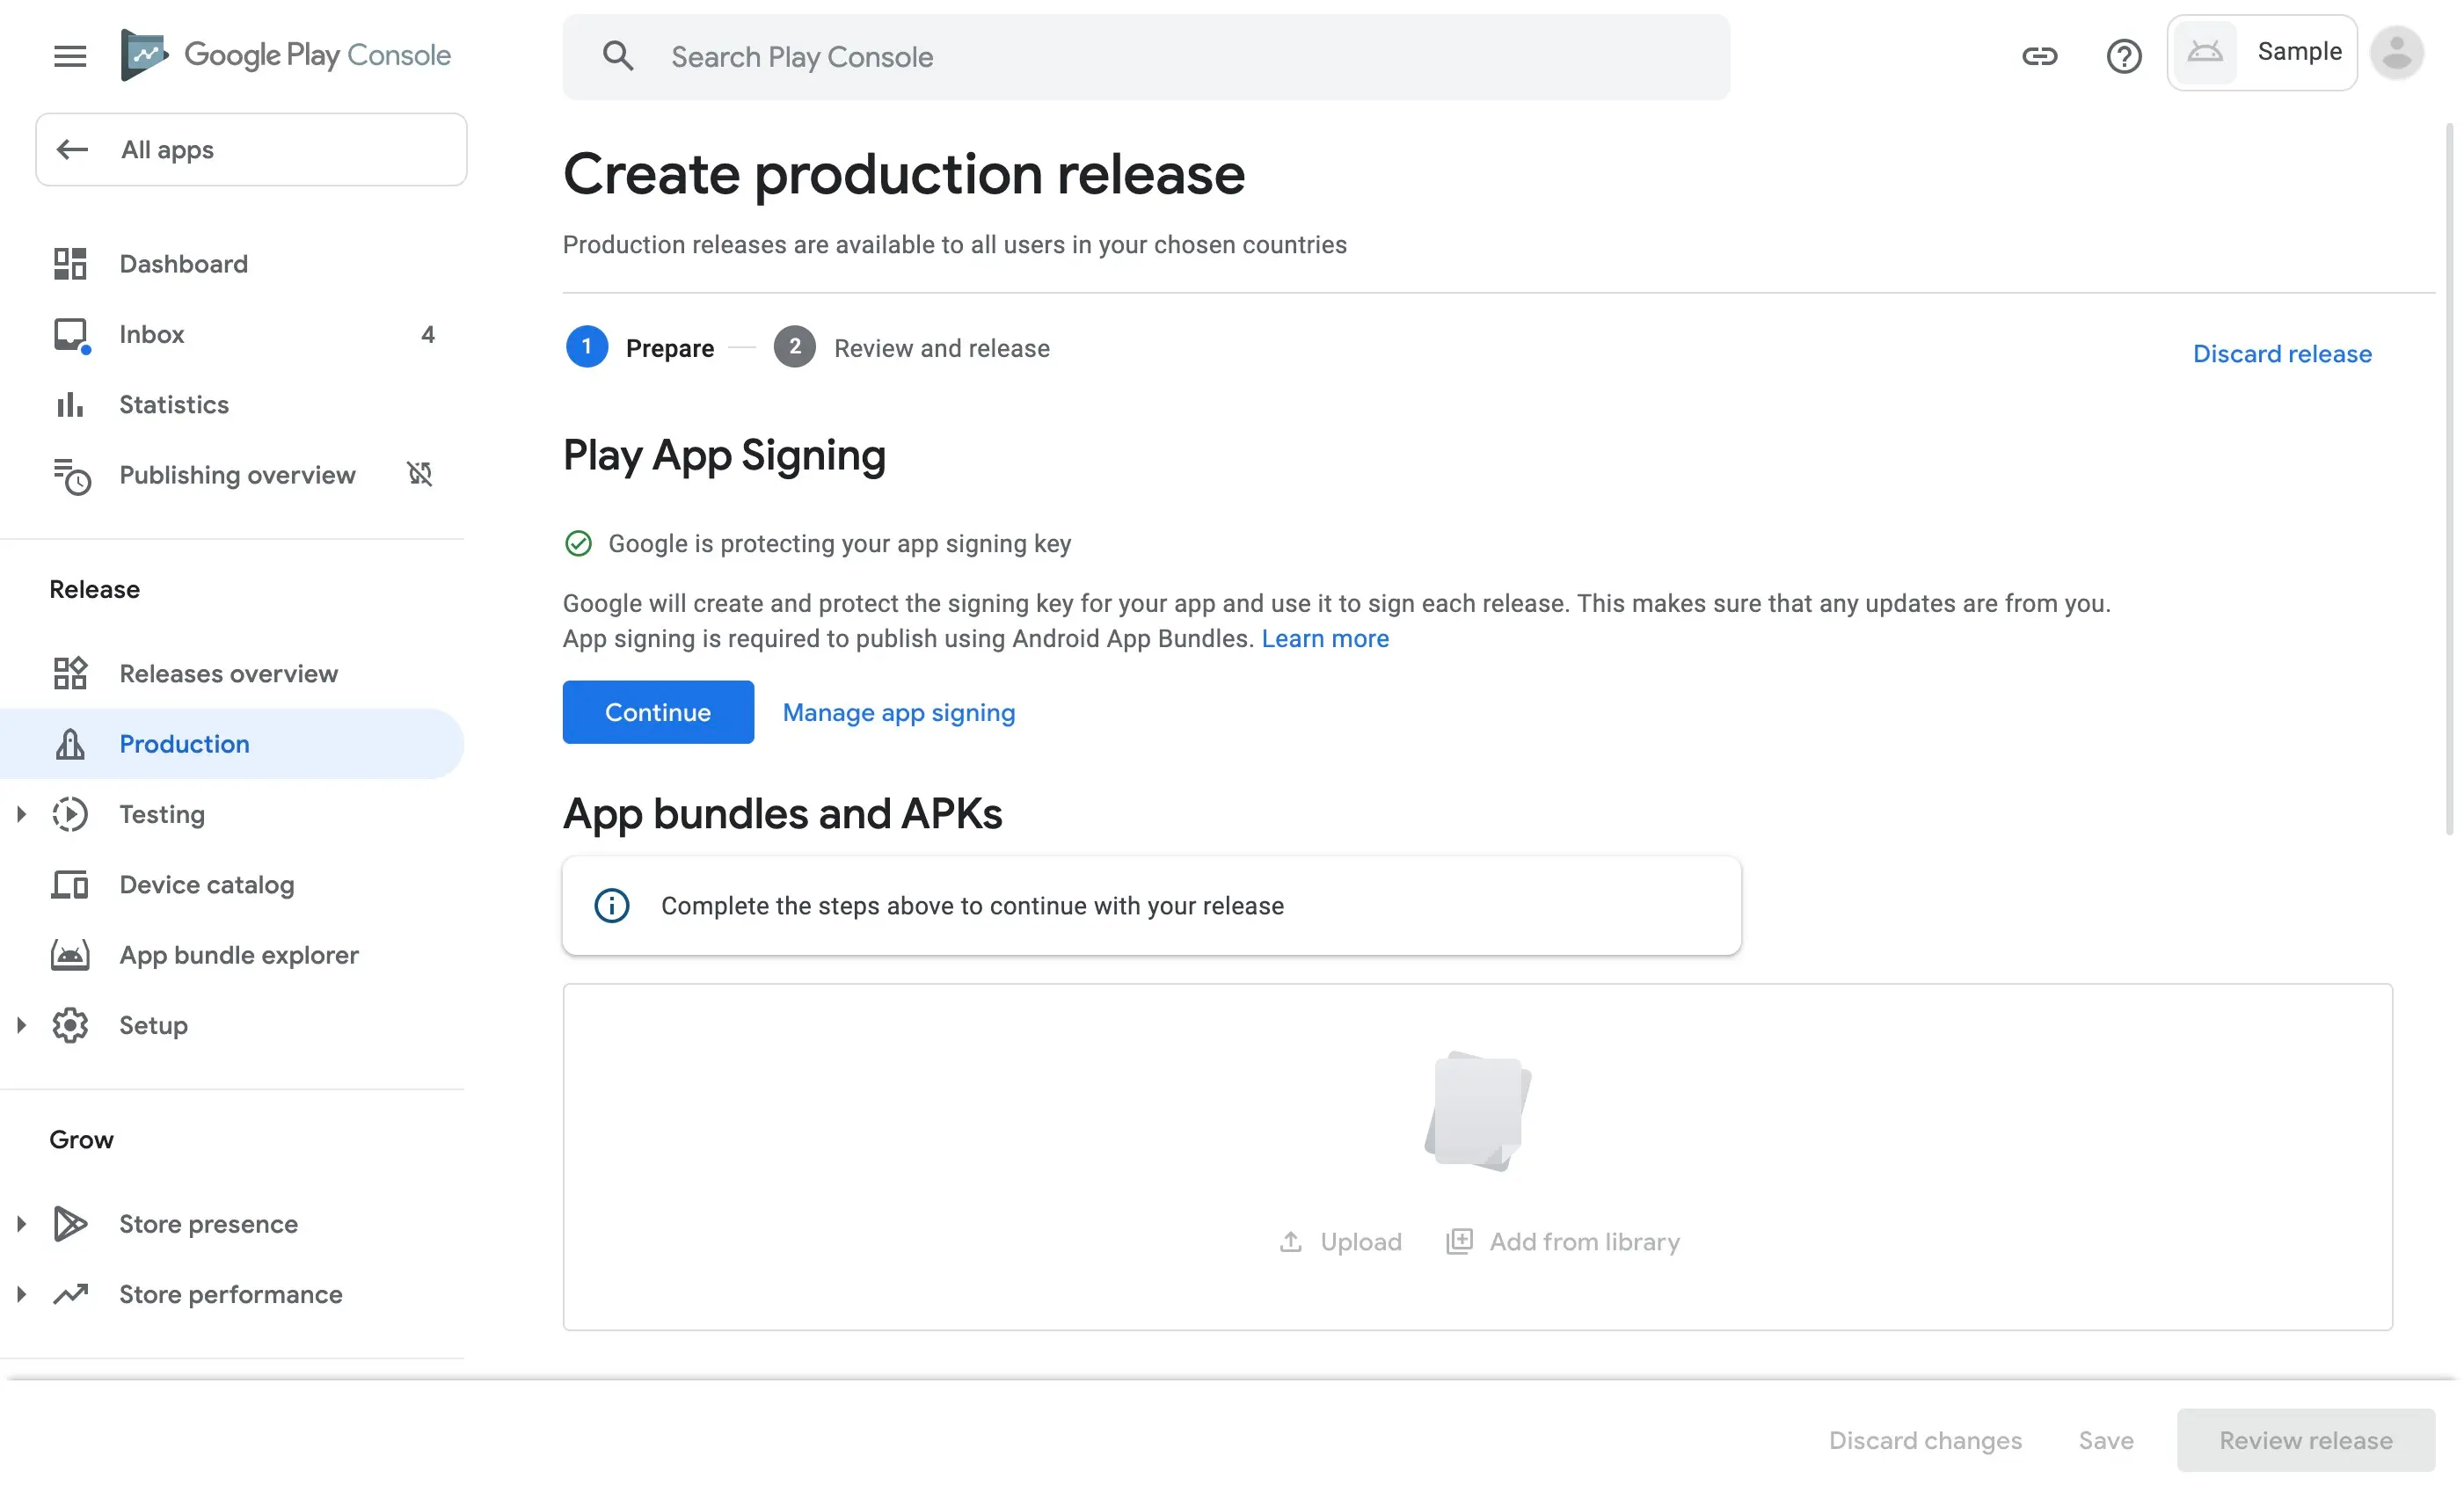This screenshot has width=2464, height=1500.
Task: Open the hamburger navigation menu
Action: pyautogui.click(x=70, y=56)
